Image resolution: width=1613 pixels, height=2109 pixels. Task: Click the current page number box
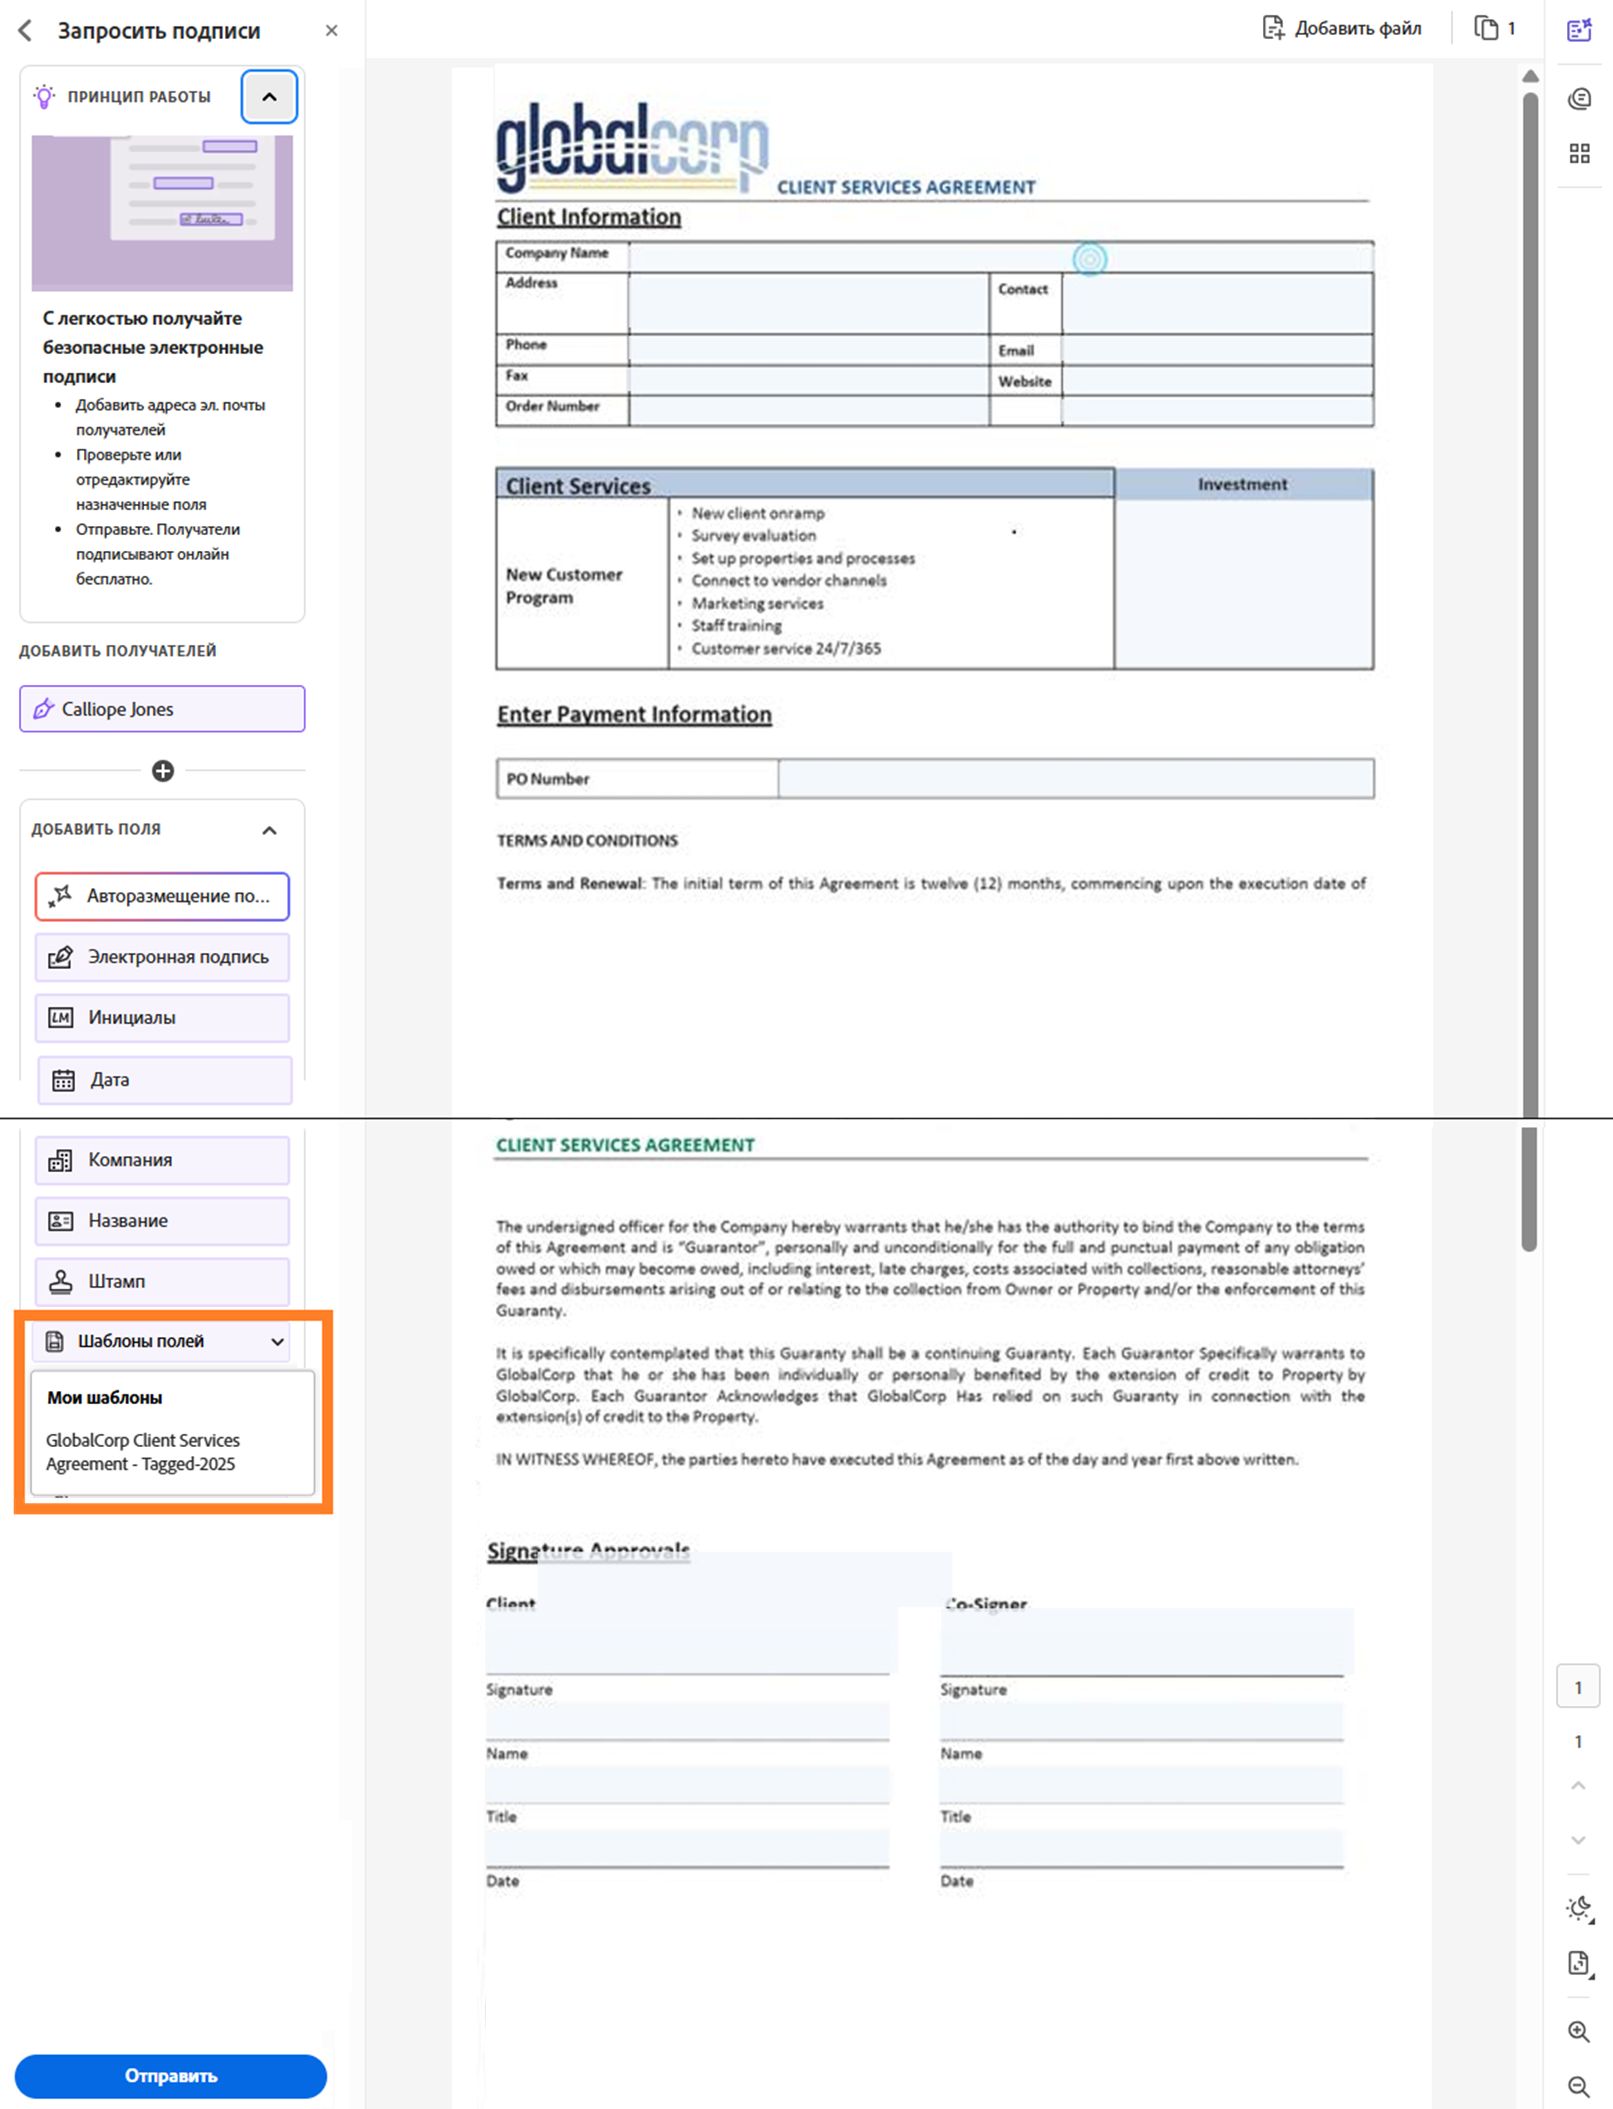click(1578, 1687)
